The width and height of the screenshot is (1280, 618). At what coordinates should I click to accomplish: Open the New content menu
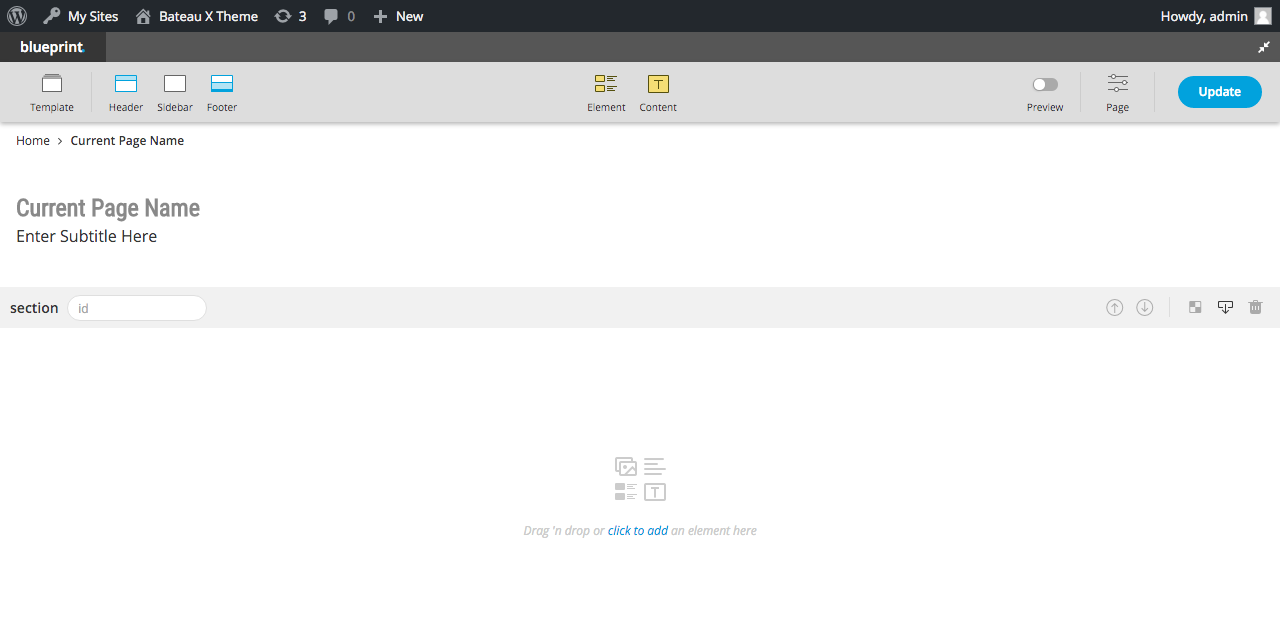pos(398,16)
